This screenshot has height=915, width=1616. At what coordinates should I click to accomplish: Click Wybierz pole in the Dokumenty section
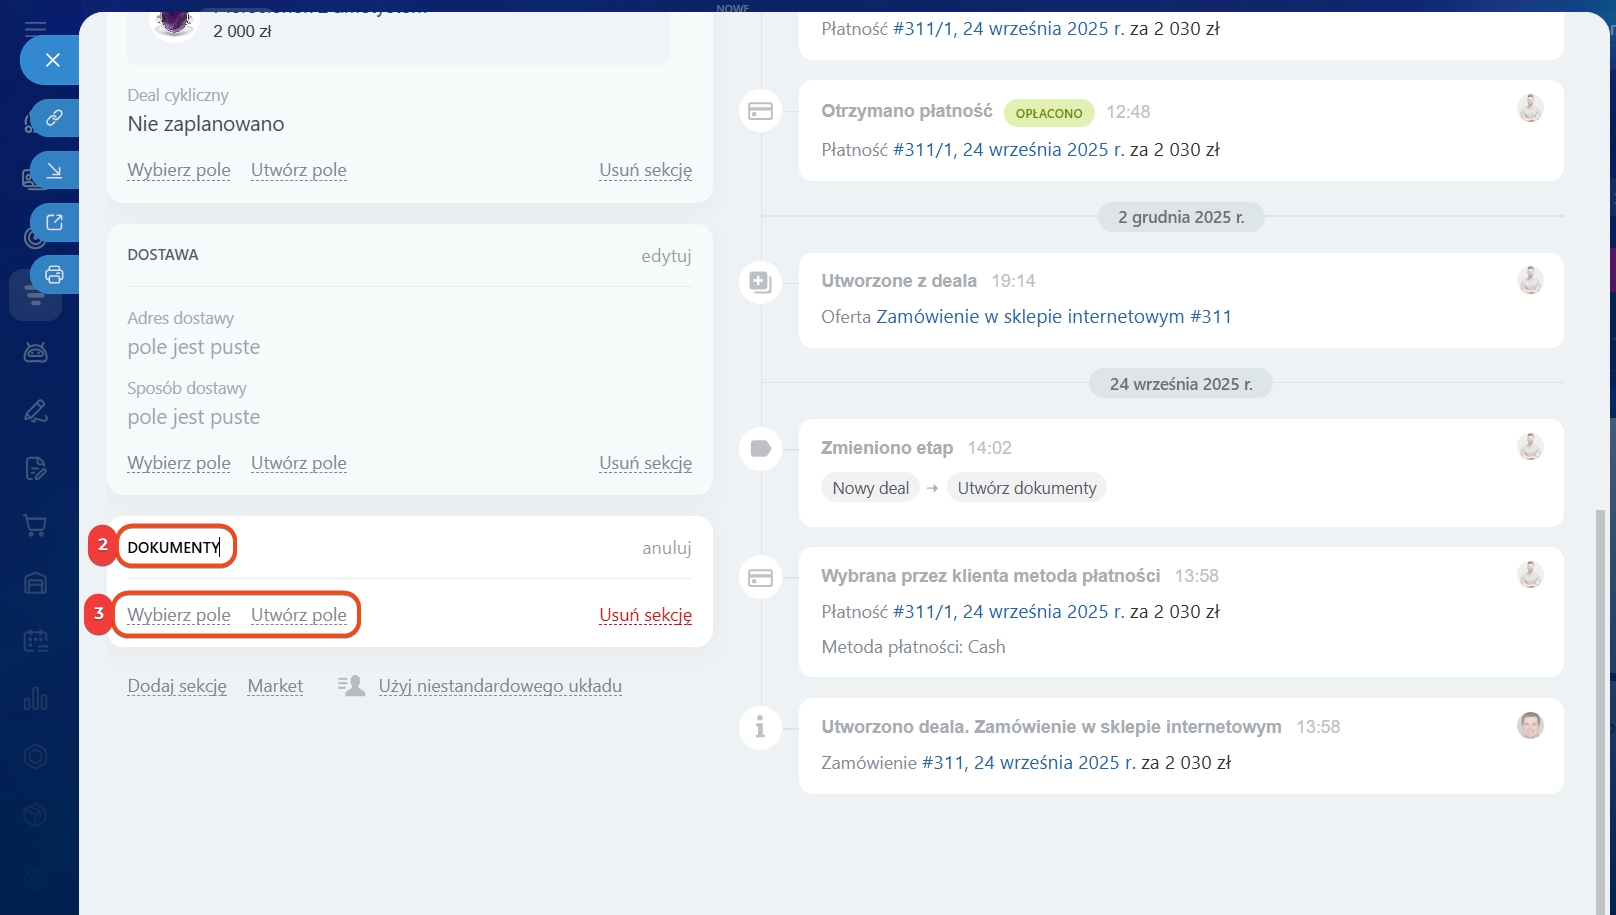point(179,615)
